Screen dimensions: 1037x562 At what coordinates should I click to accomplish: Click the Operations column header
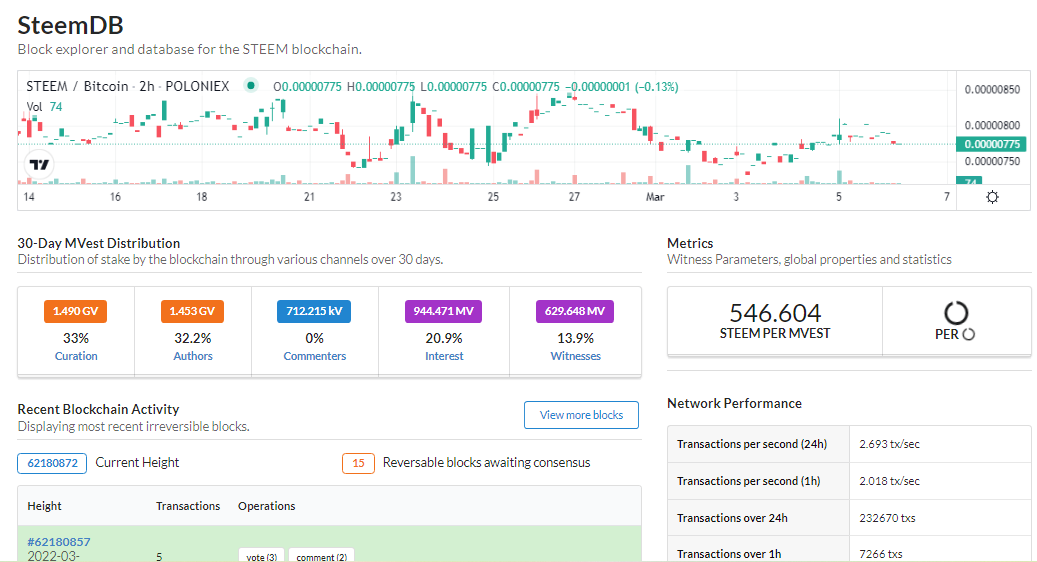click(267, 506)
